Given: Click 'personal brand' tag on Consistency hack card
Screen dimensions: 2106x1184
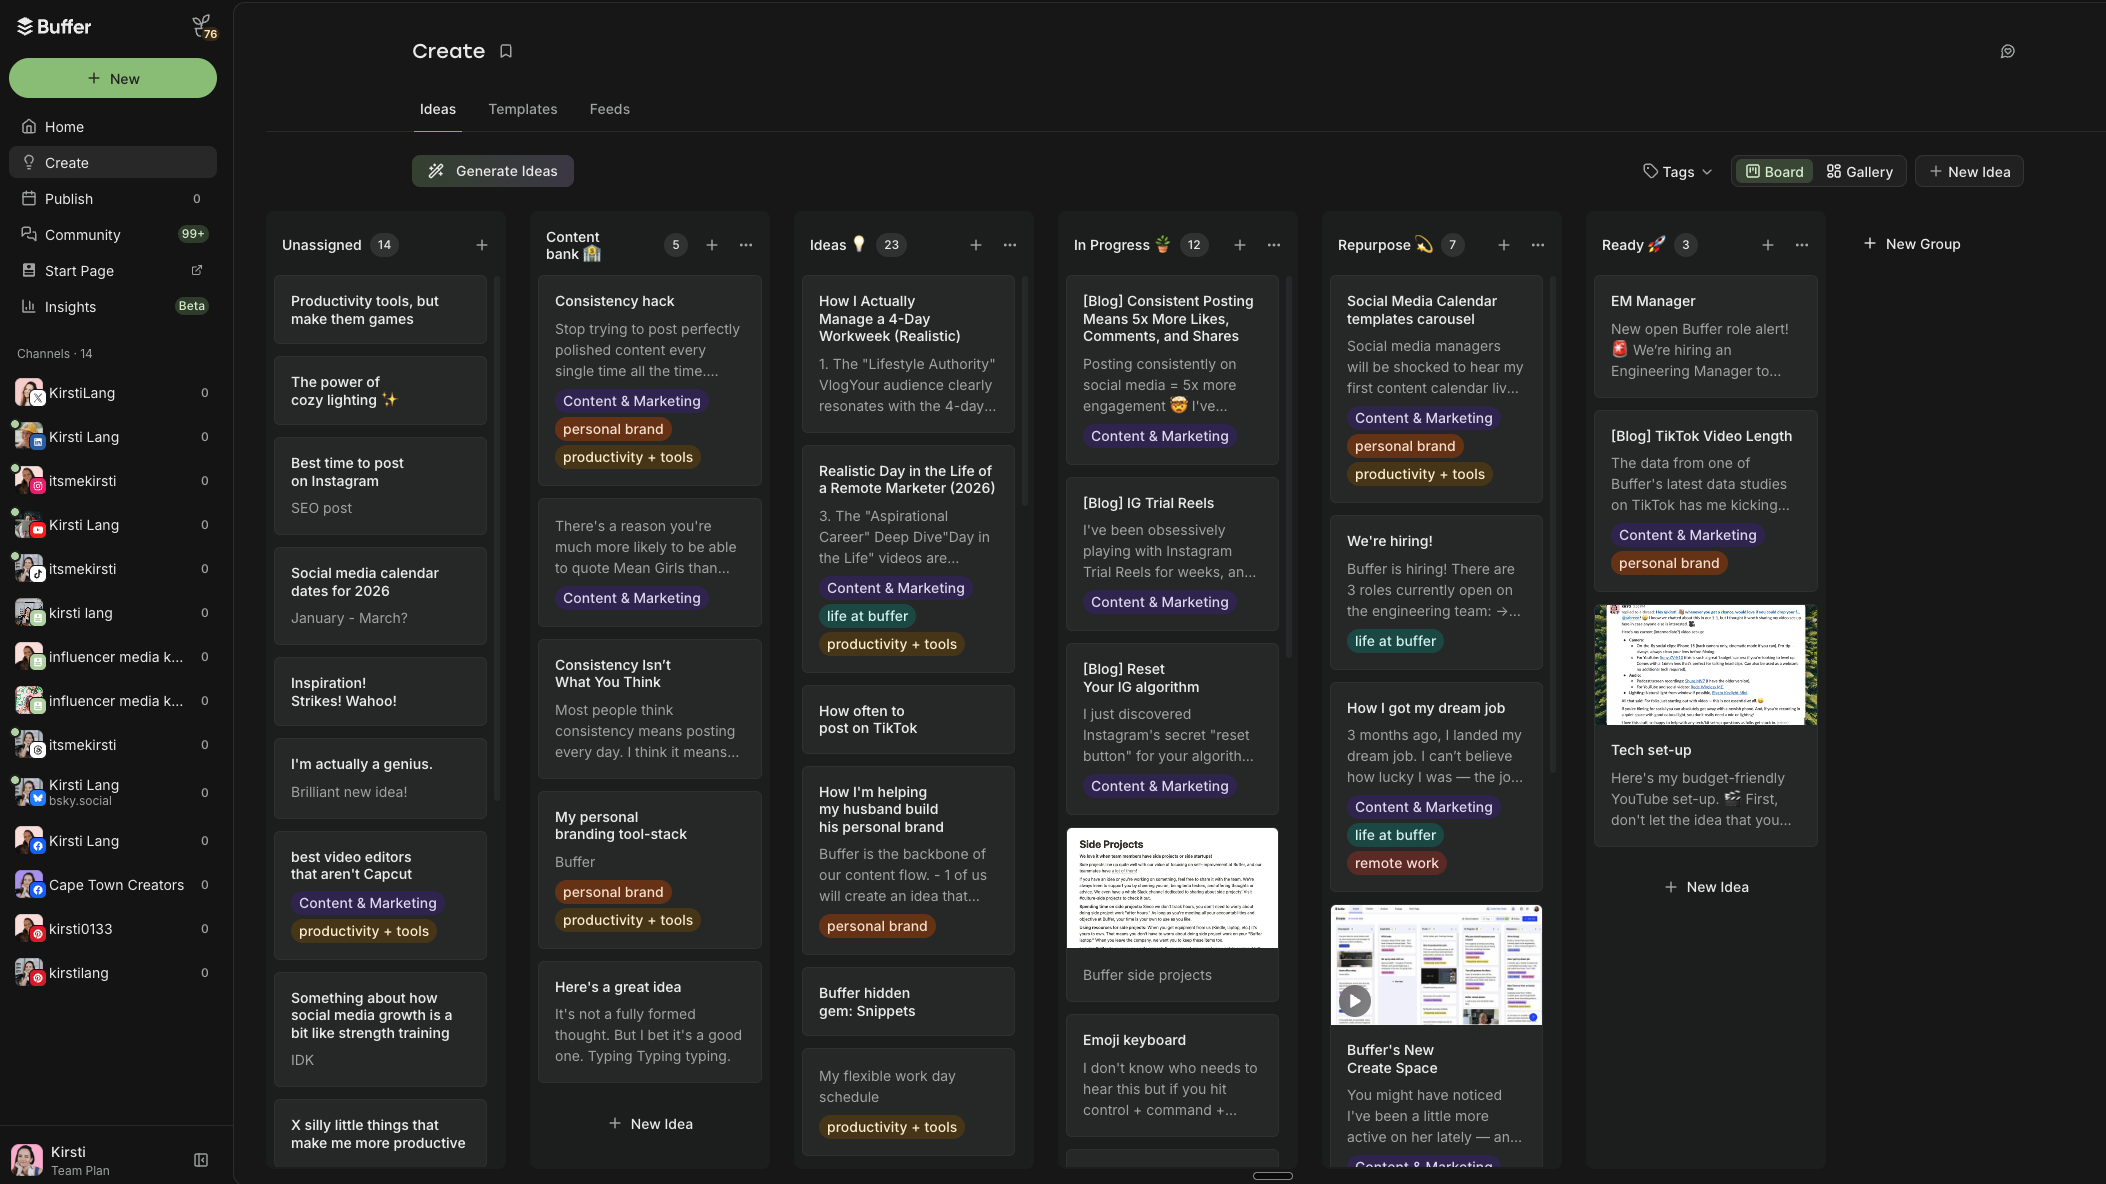Looking at the screenshot, I should pos(613,429).
